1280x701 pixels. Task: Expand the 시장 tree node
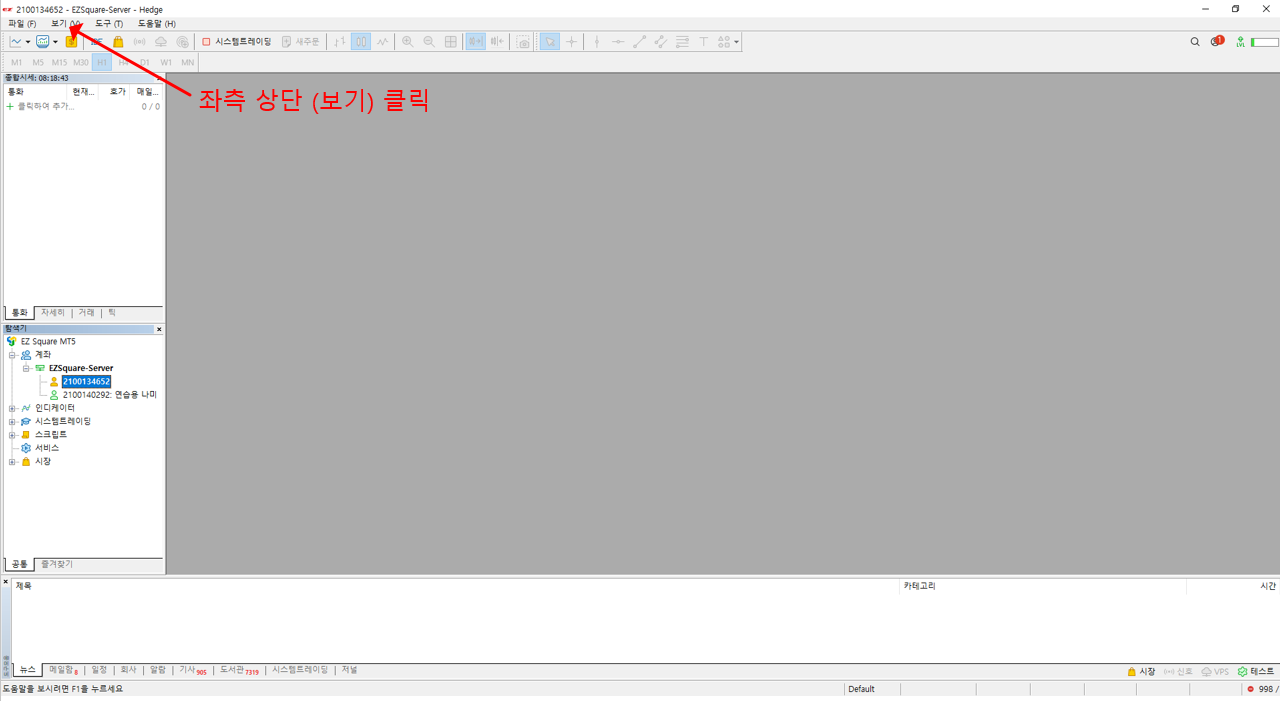[12, 461]
